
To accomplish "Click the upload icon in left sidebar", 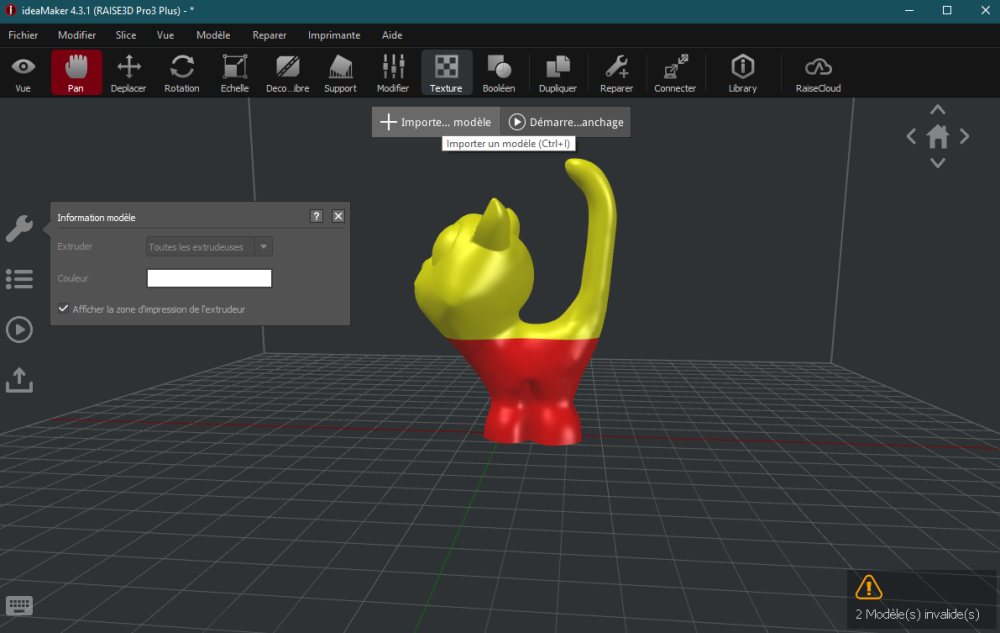I will coord(19,380).
